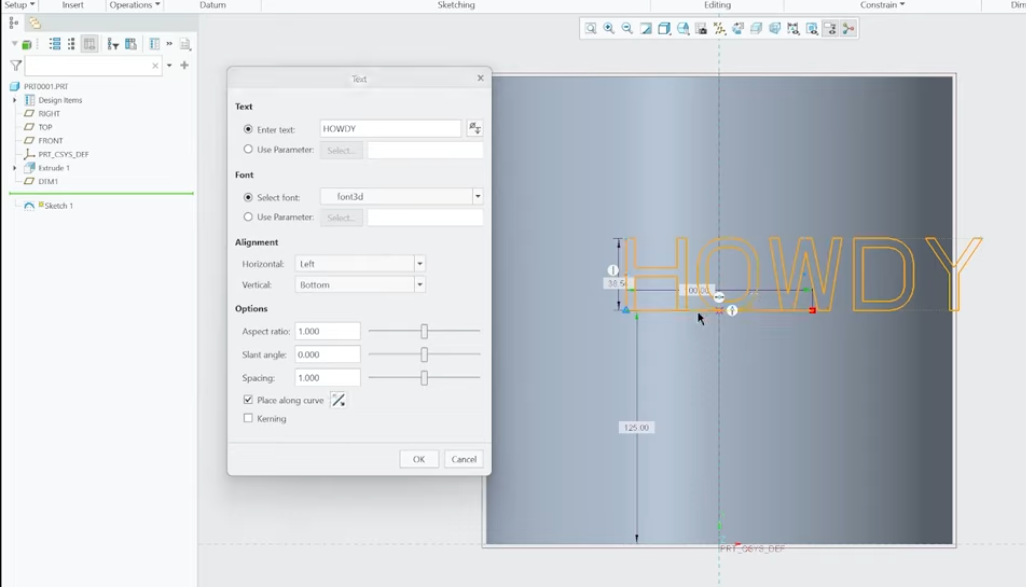This screenshot has width=1026, height=587.
Task: Click the HOWDY text input field
Action: click(391, 129)
